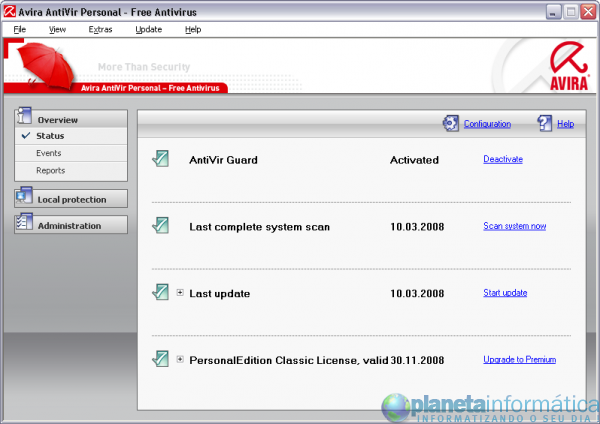600x424 pixels.
Task: Click the Administration checklist icon
Action: pos(24,222)
